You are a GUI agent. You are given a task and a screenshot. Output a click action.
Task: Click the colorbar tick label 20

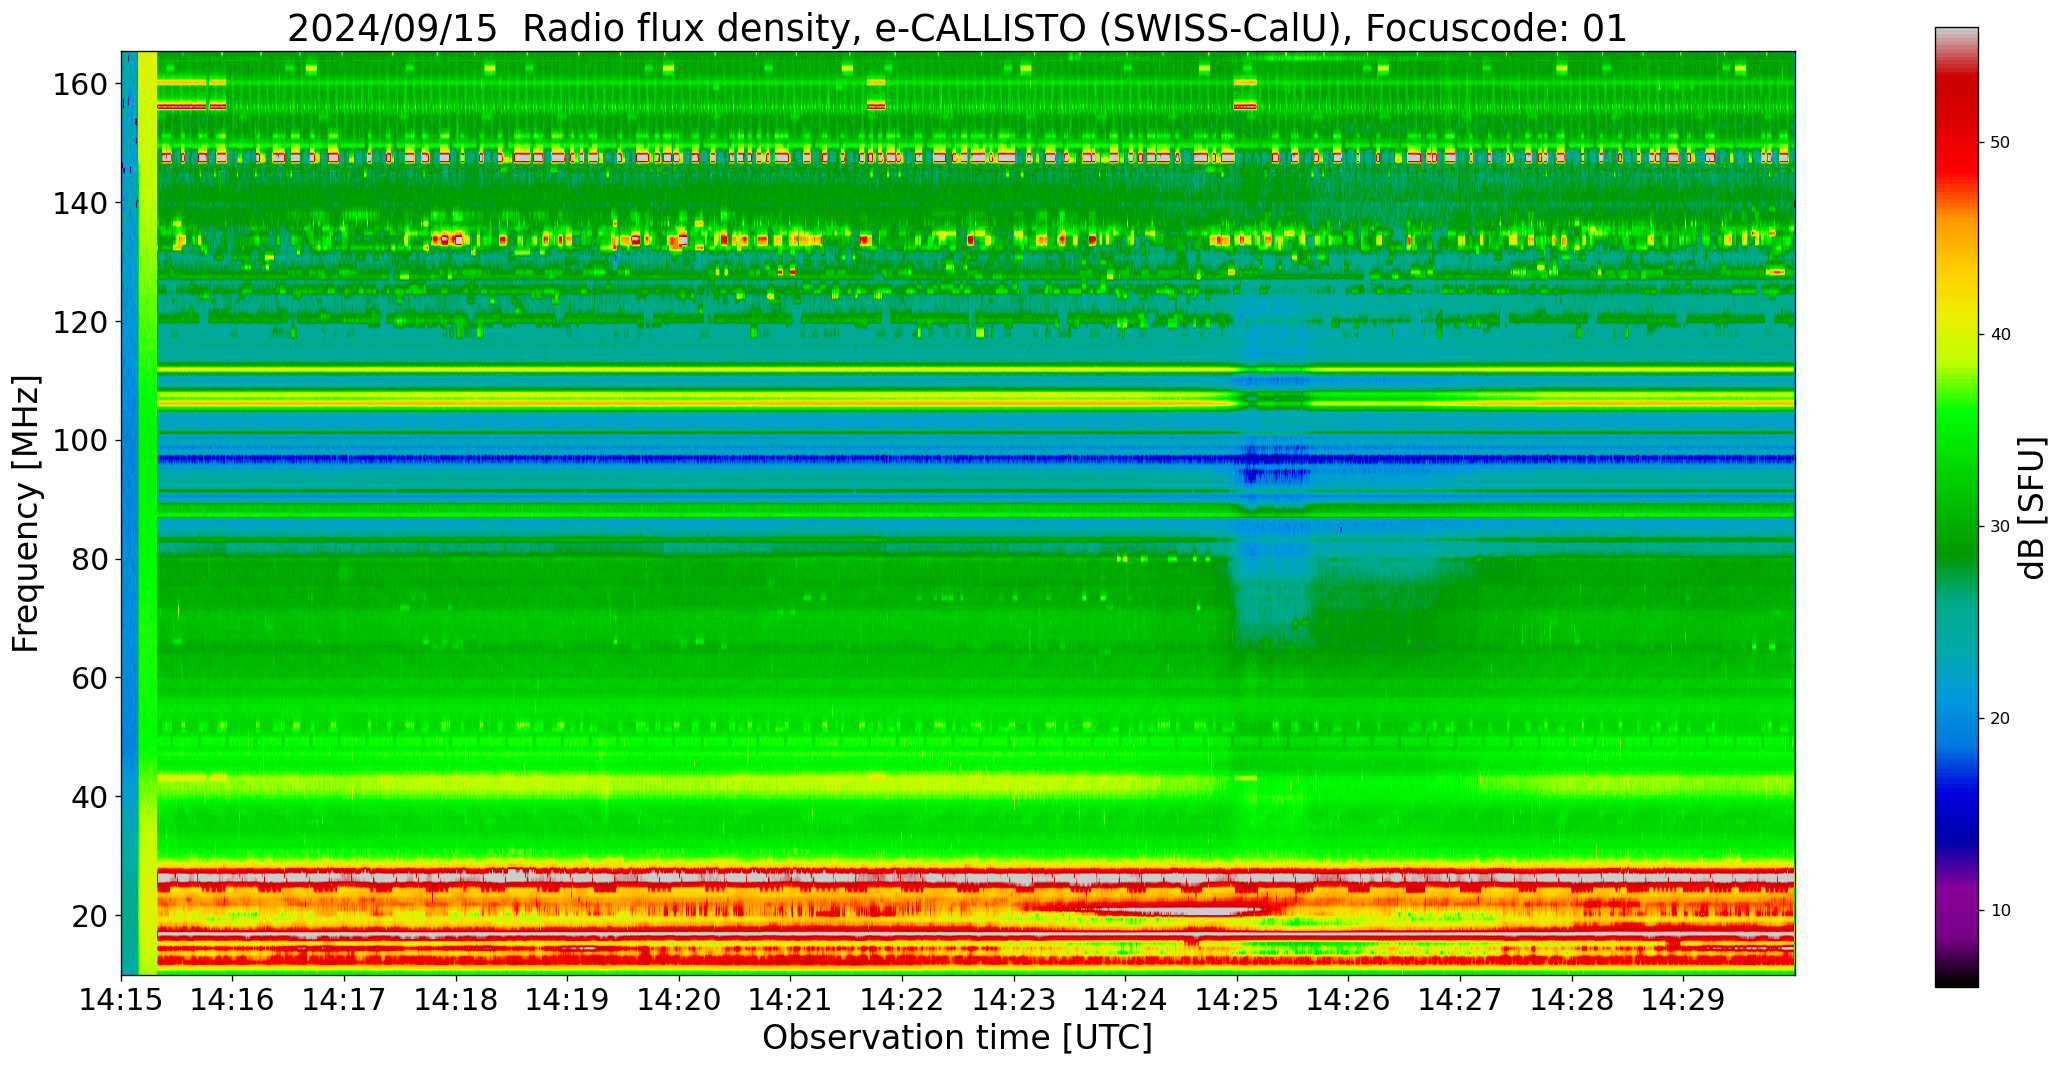tap(2000, 719)
